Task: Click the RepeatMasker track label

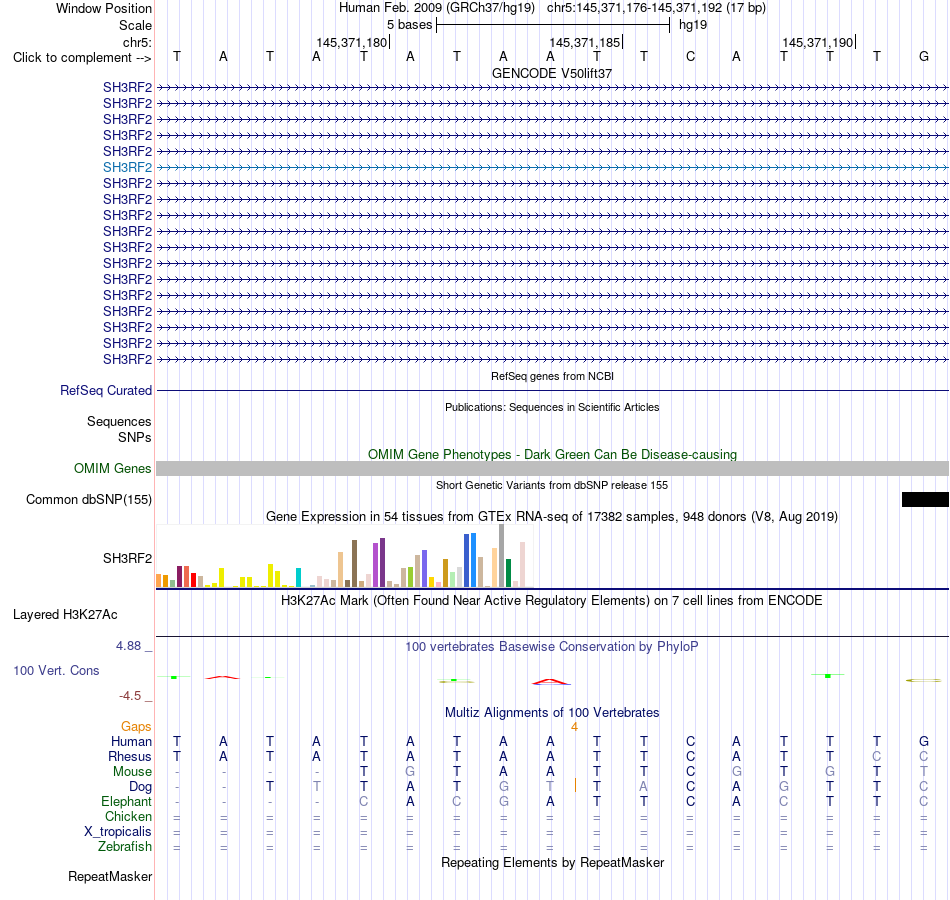Action: [x=110, y=876]
